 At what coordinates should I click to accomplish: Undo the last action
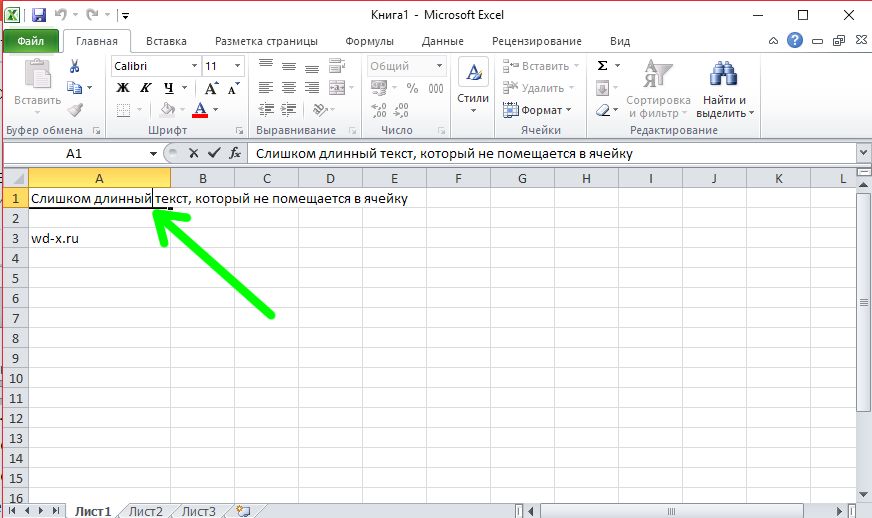coord(61,15)
